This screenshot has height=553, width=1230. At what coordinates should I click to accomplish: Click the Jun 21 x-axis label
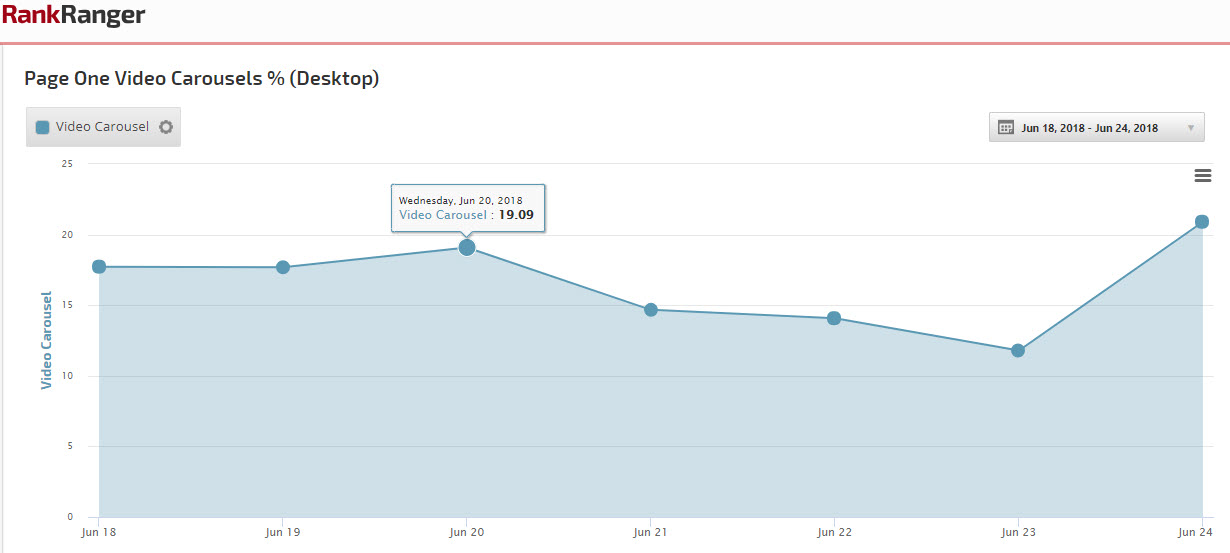pos(651,533)
